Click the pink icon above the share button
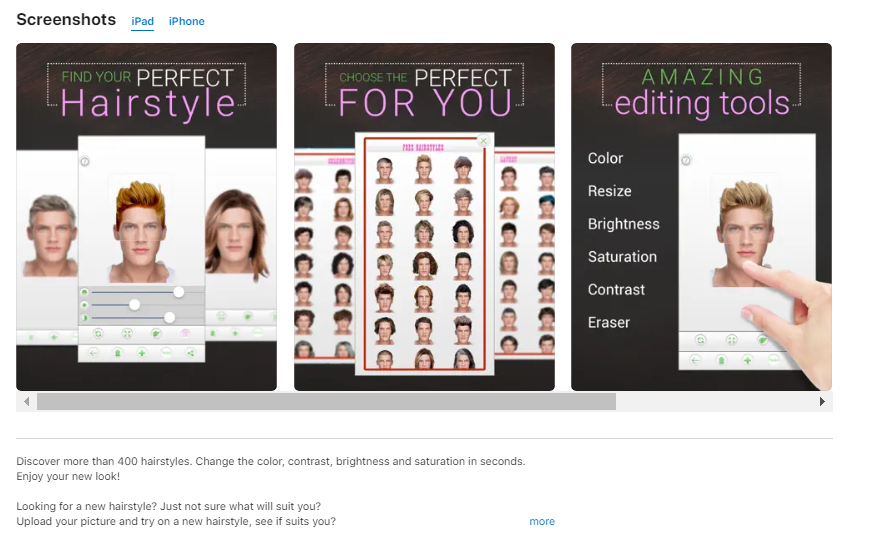893x536 pixels. [x=185, y=334]
